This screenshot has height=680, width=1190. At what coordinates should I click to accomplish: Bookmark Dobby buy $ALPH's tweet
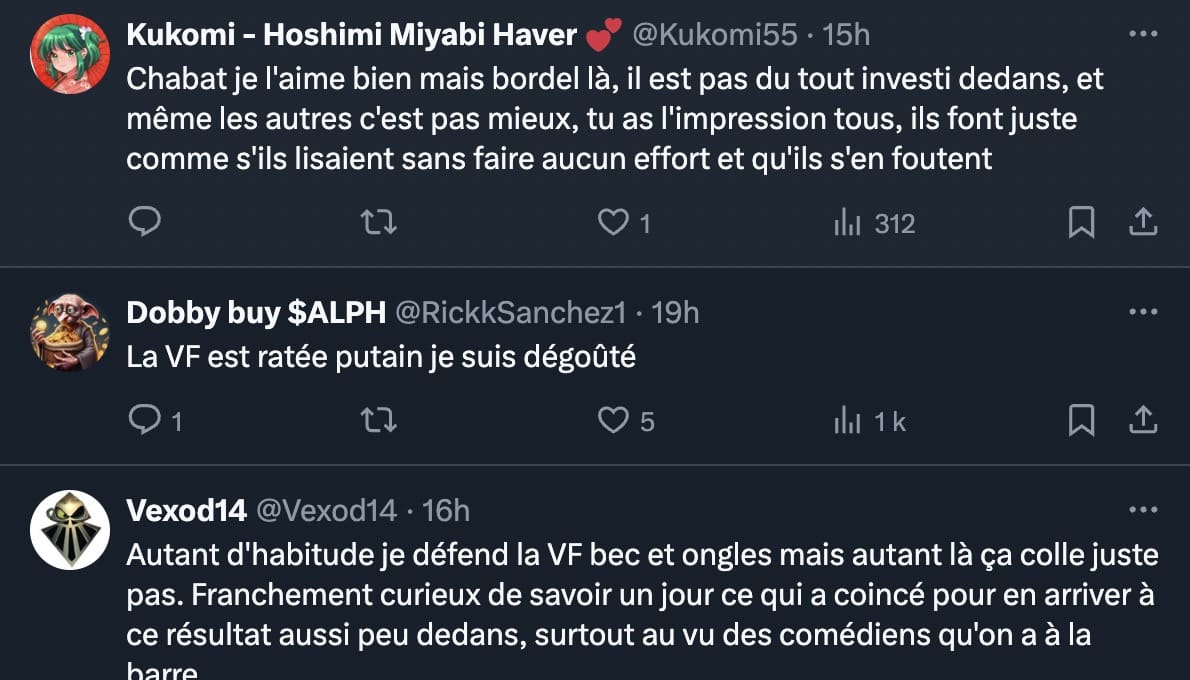coord(1081,421)
